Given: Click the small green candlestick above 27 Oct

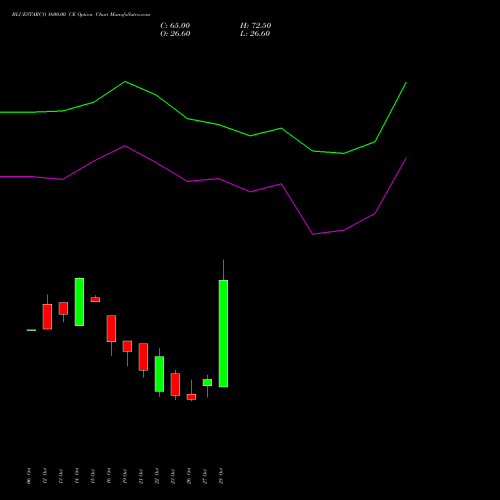Looking at the screenshot, I should click(x=207, y=382).
